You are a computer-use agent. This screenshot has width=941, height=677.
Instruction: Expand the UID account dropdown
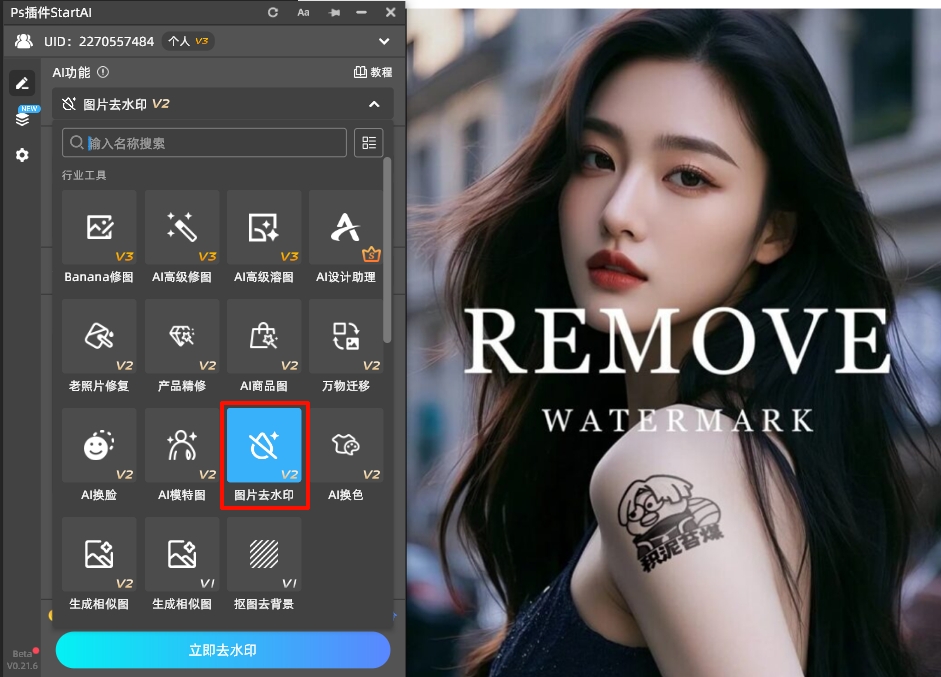click(384, 41)
